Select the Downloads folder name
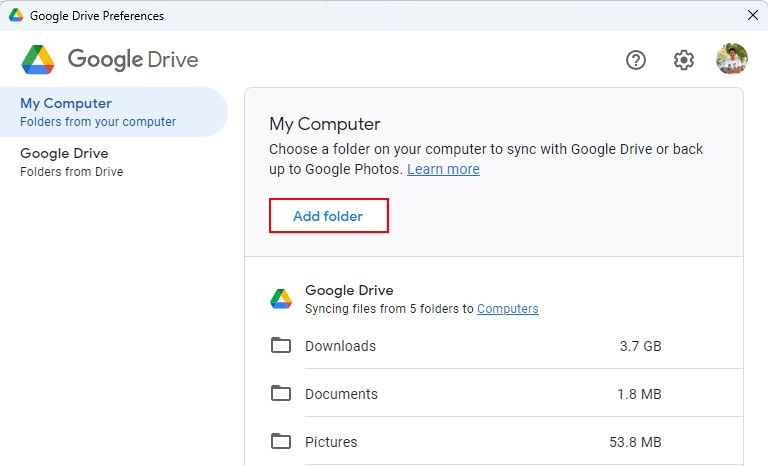The image size is (768, 466). coord(340,346)
